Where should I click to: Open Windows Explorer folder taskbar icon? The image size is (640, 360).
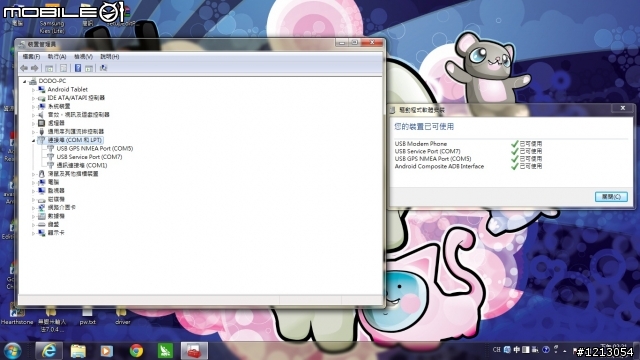point(78,351)
